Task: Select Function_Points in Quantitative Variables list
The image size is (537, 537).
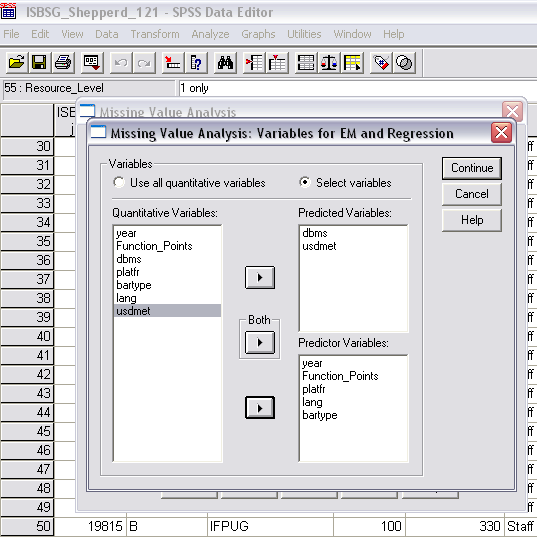Action: click(x=167, y=246)
